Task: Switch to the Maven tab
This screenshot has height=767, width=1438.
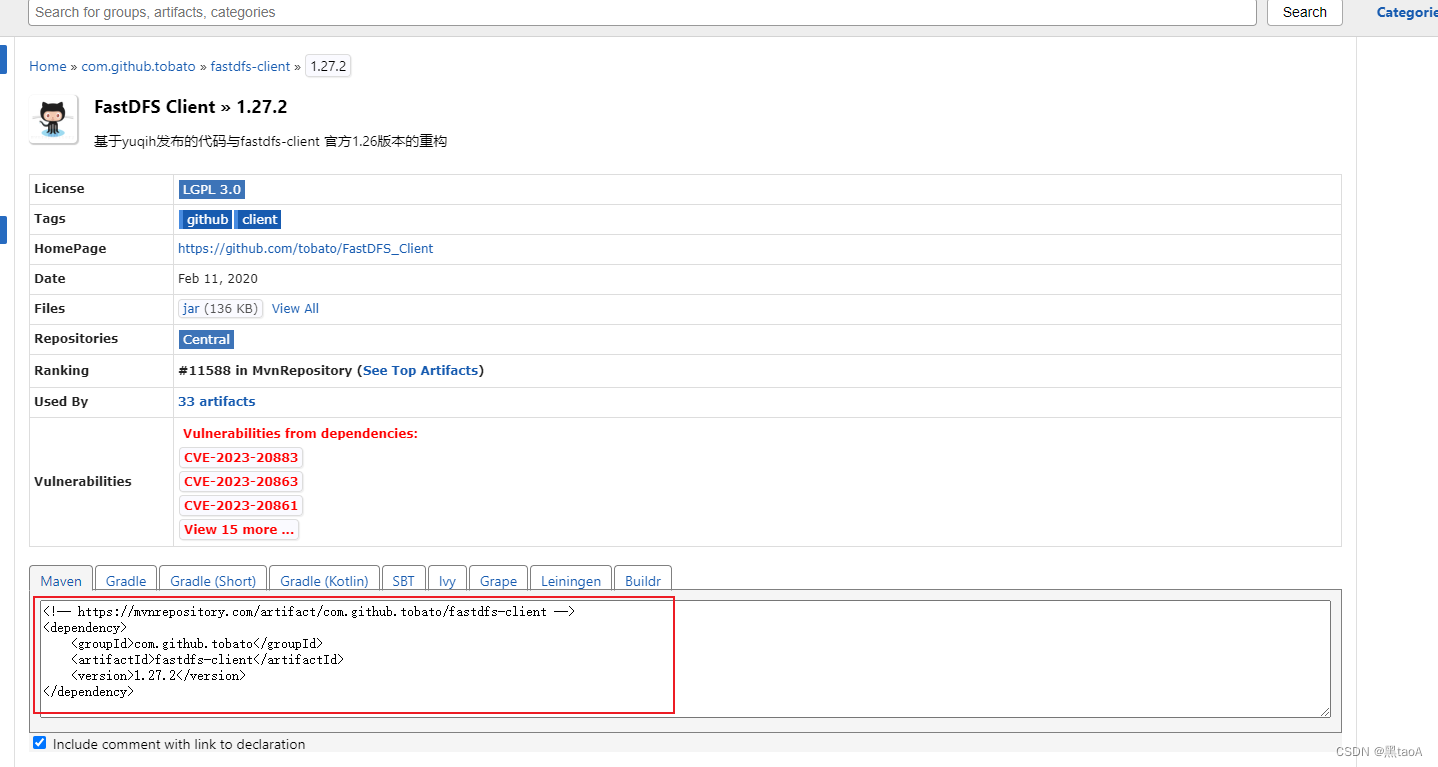Action: [x=61, y=580]
